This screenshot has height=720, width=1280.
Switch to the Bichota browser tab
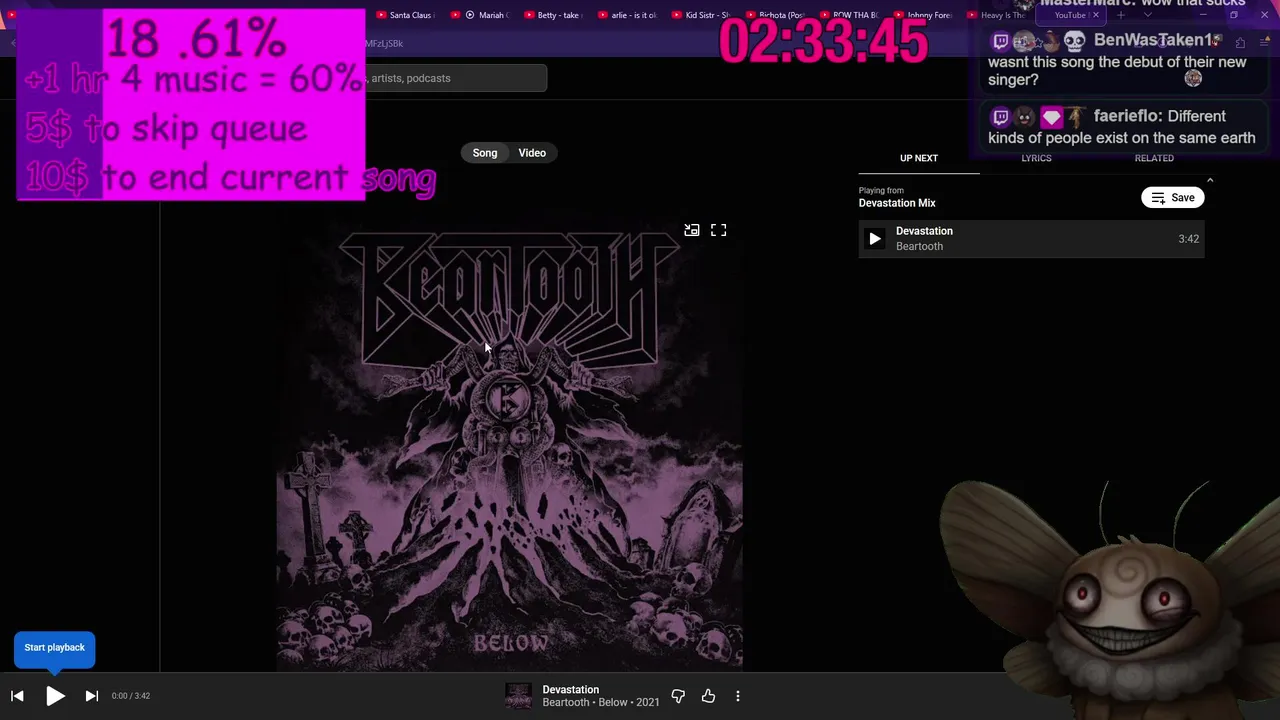(778, 15)
